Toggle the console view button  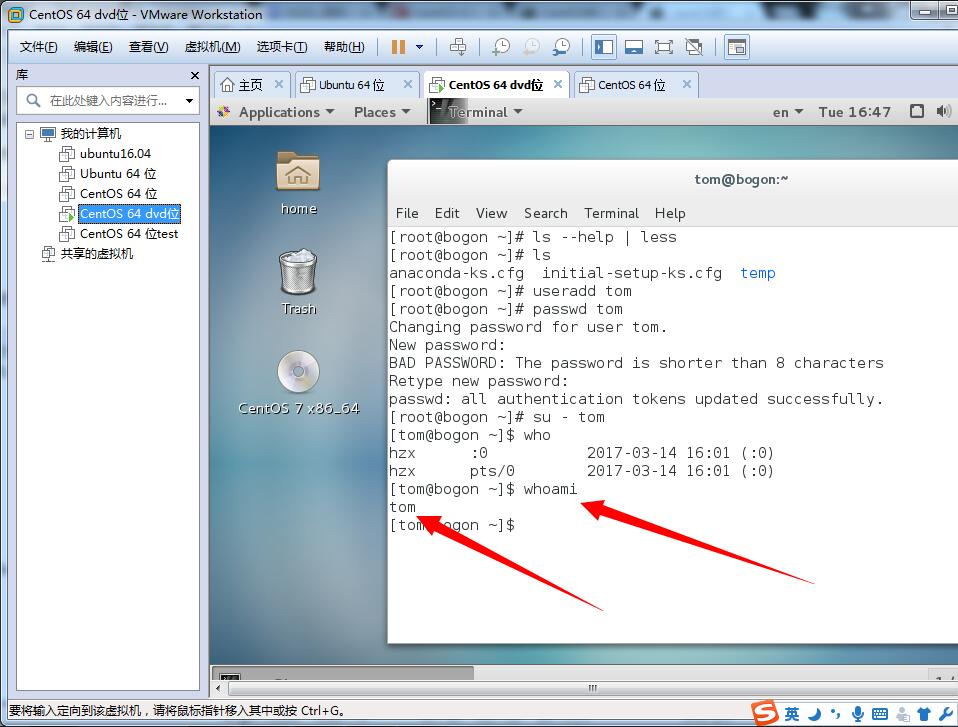(737, 47)
